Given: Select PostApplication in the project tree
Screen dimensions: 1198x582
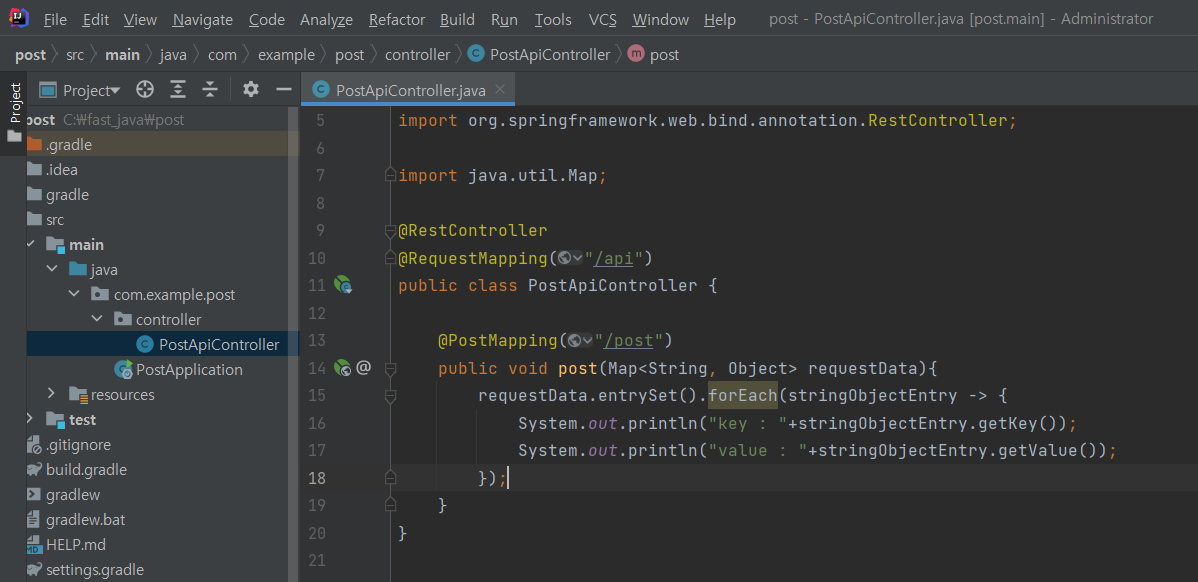Looking at the screenshot, I should tap(189, 369).
